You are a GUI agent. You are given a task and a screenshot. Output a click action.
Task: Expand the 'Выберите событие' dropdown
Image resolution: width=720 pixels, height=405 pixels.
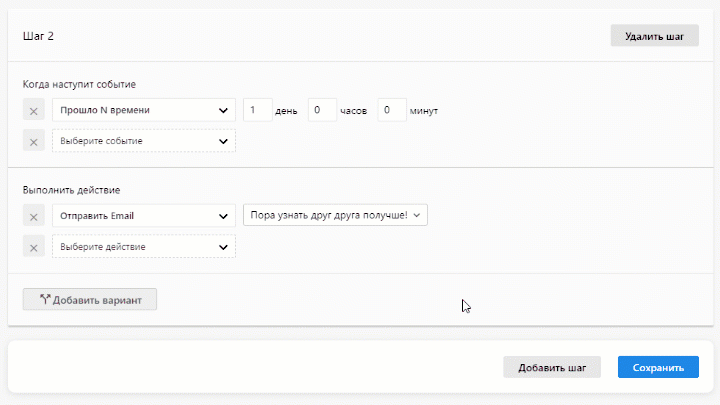click(143, 141)
